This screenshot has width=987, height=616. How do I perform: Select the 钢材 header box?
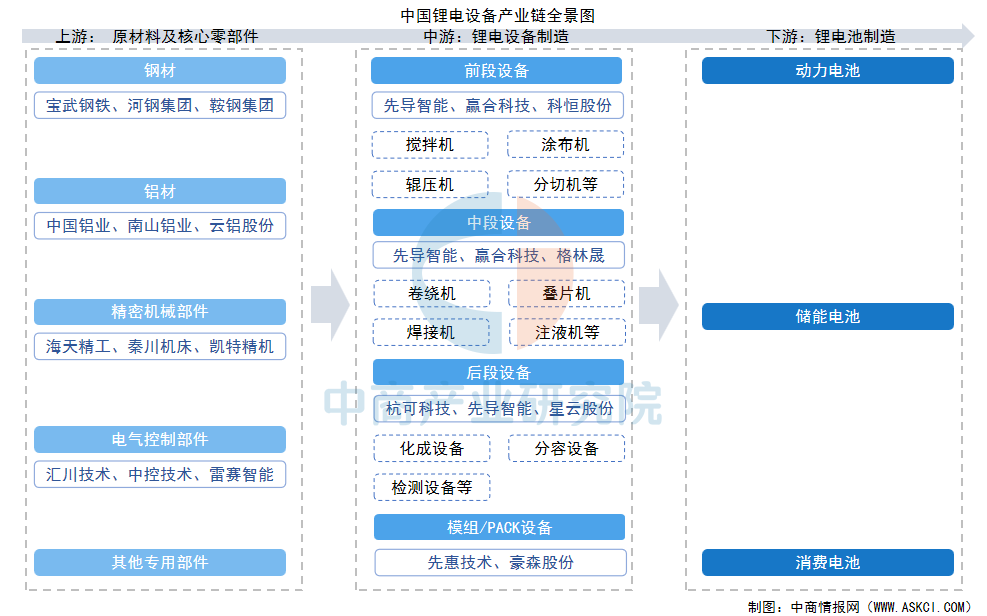coord(160,71)
